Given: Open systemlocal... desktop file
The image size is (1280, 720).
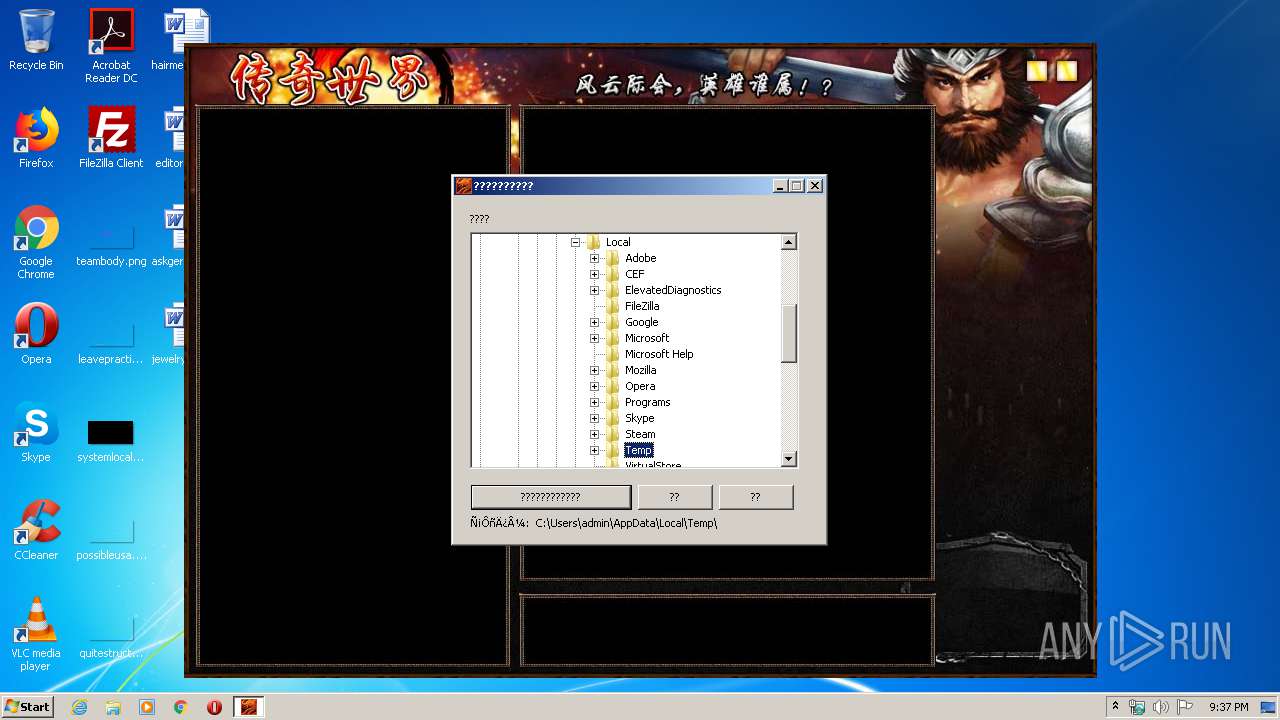Looking at the screenshot, I should click(111, 438).
